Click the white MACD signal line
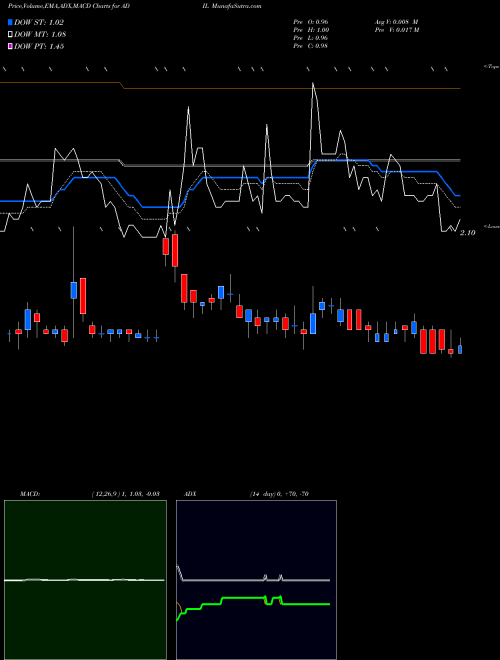The image size is (500, 660). [84, 580]
